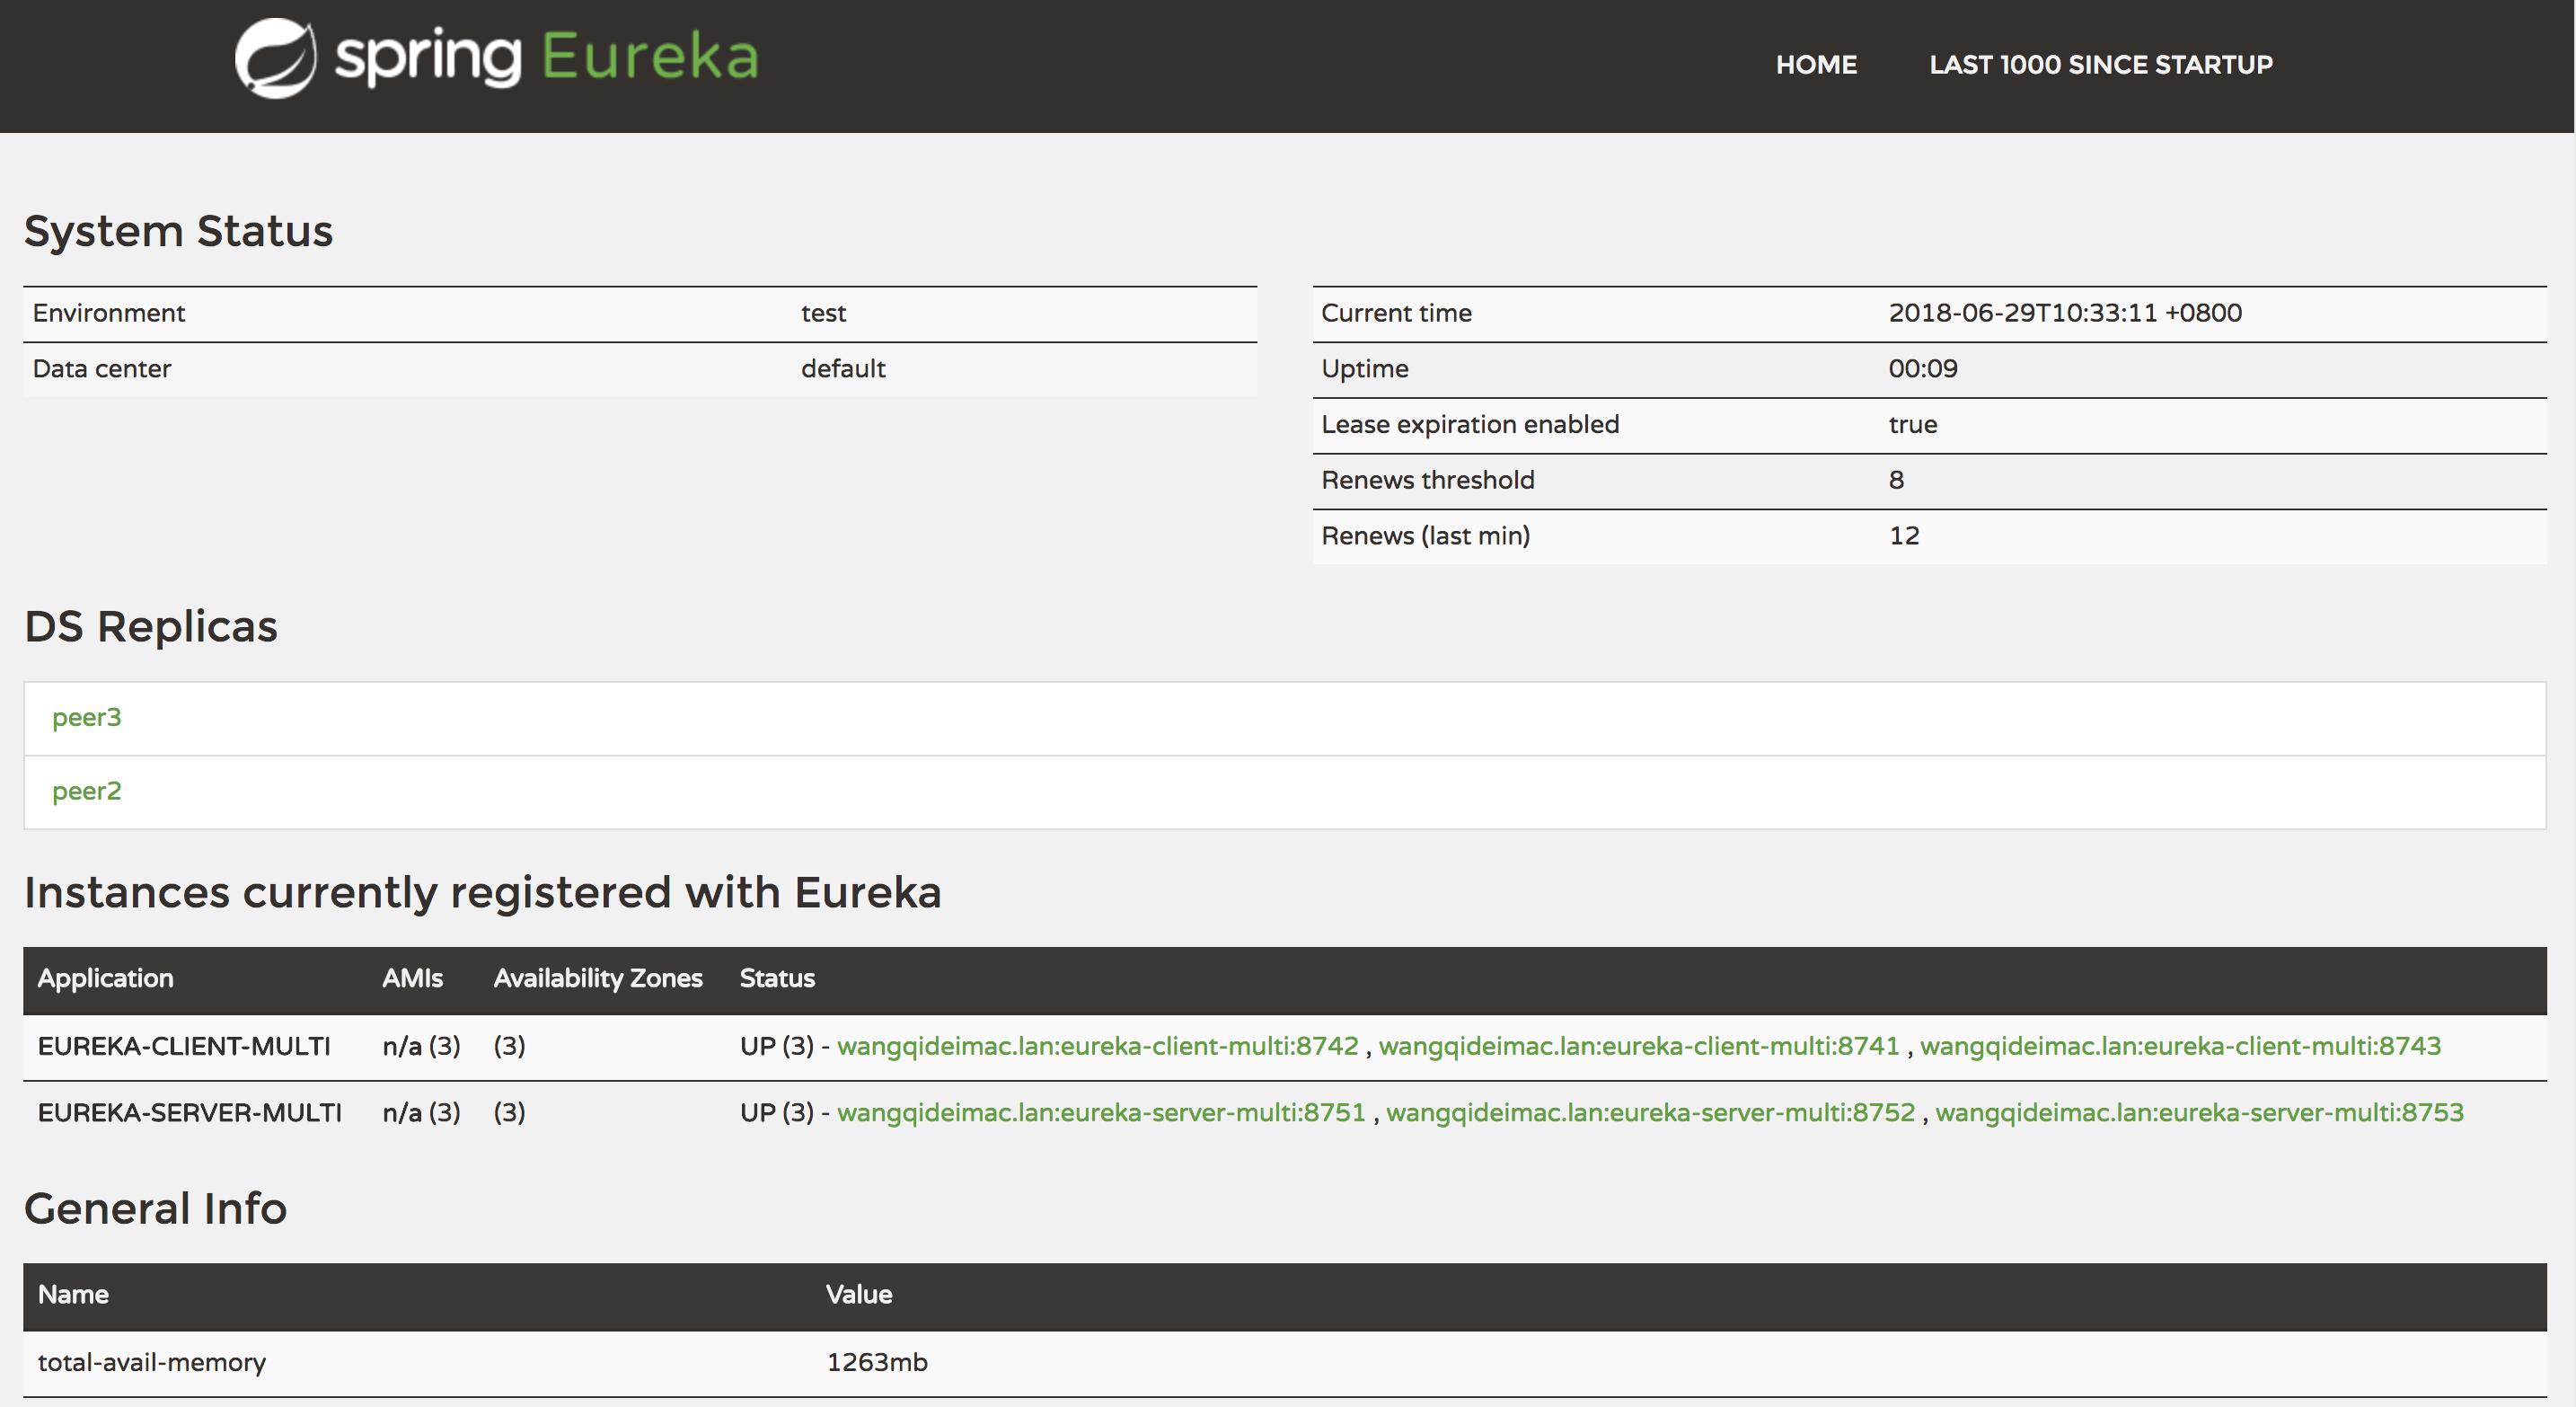Click the Status column header

point(777,979)
